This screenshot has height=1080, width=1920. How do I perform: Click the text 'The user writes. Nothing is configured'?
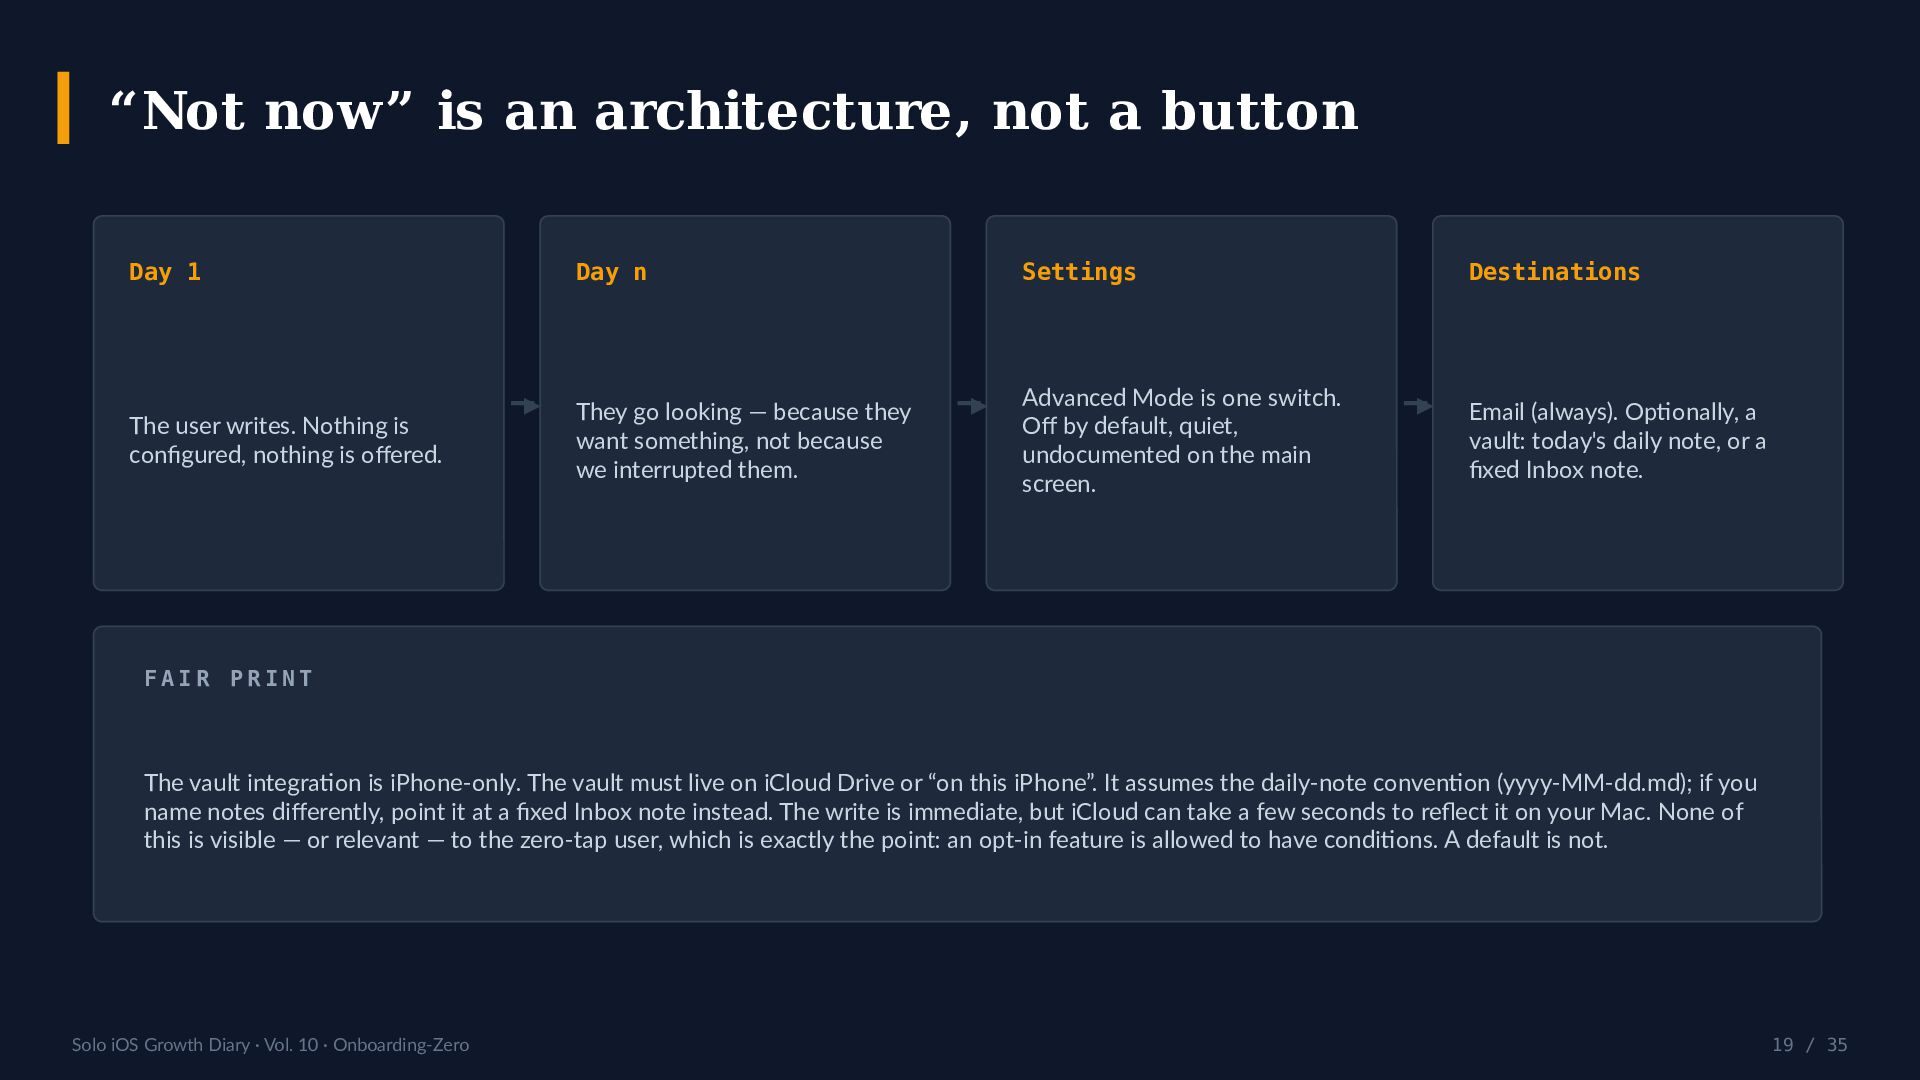point(285,440)
